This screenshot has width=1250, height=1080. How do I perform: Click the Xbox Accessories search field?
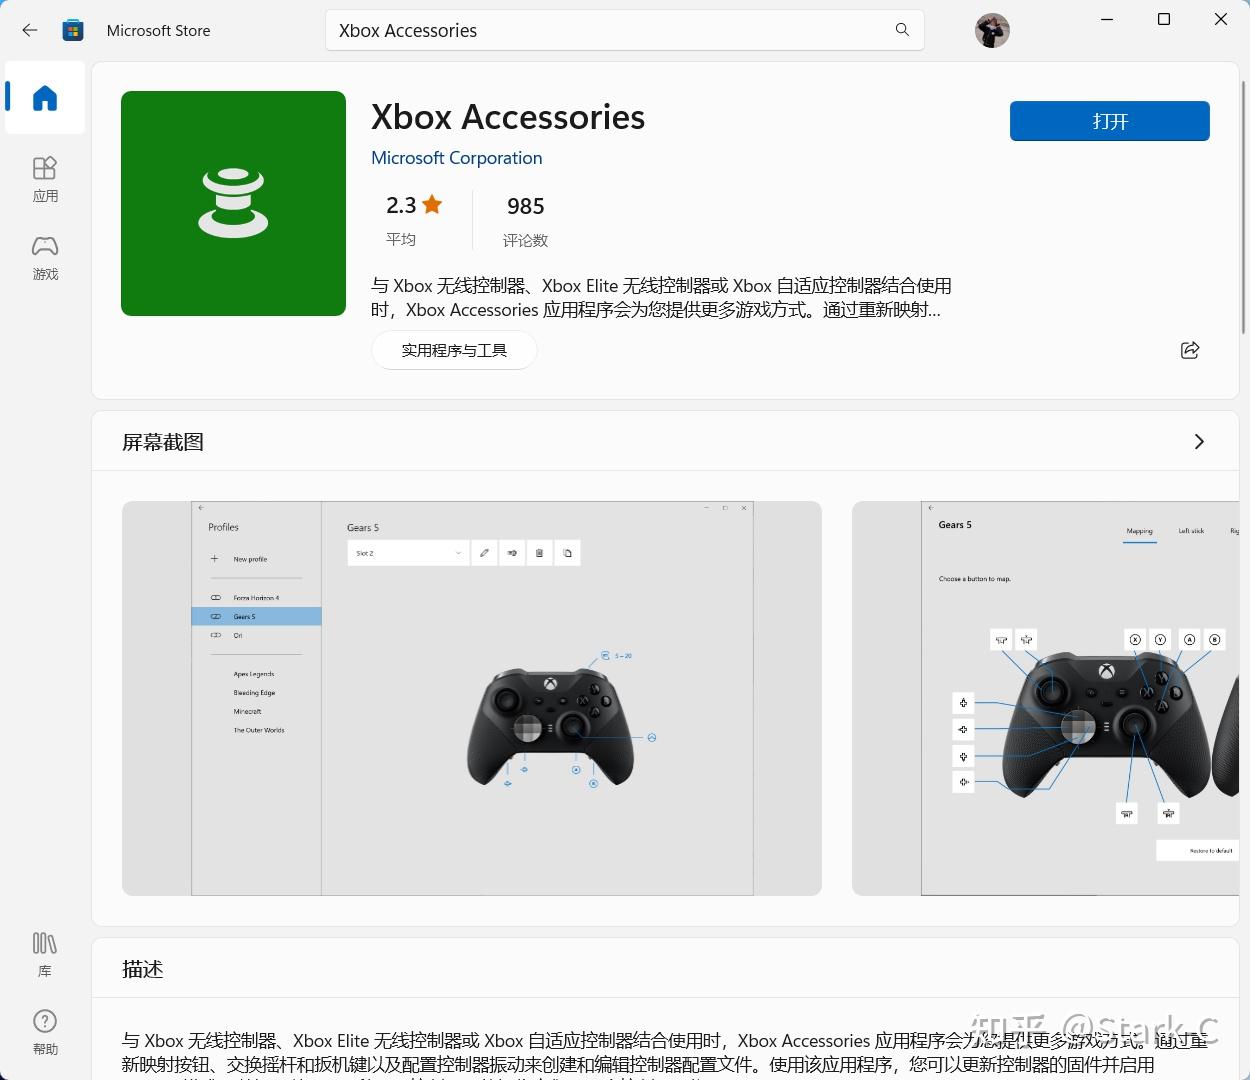point(624,30)
